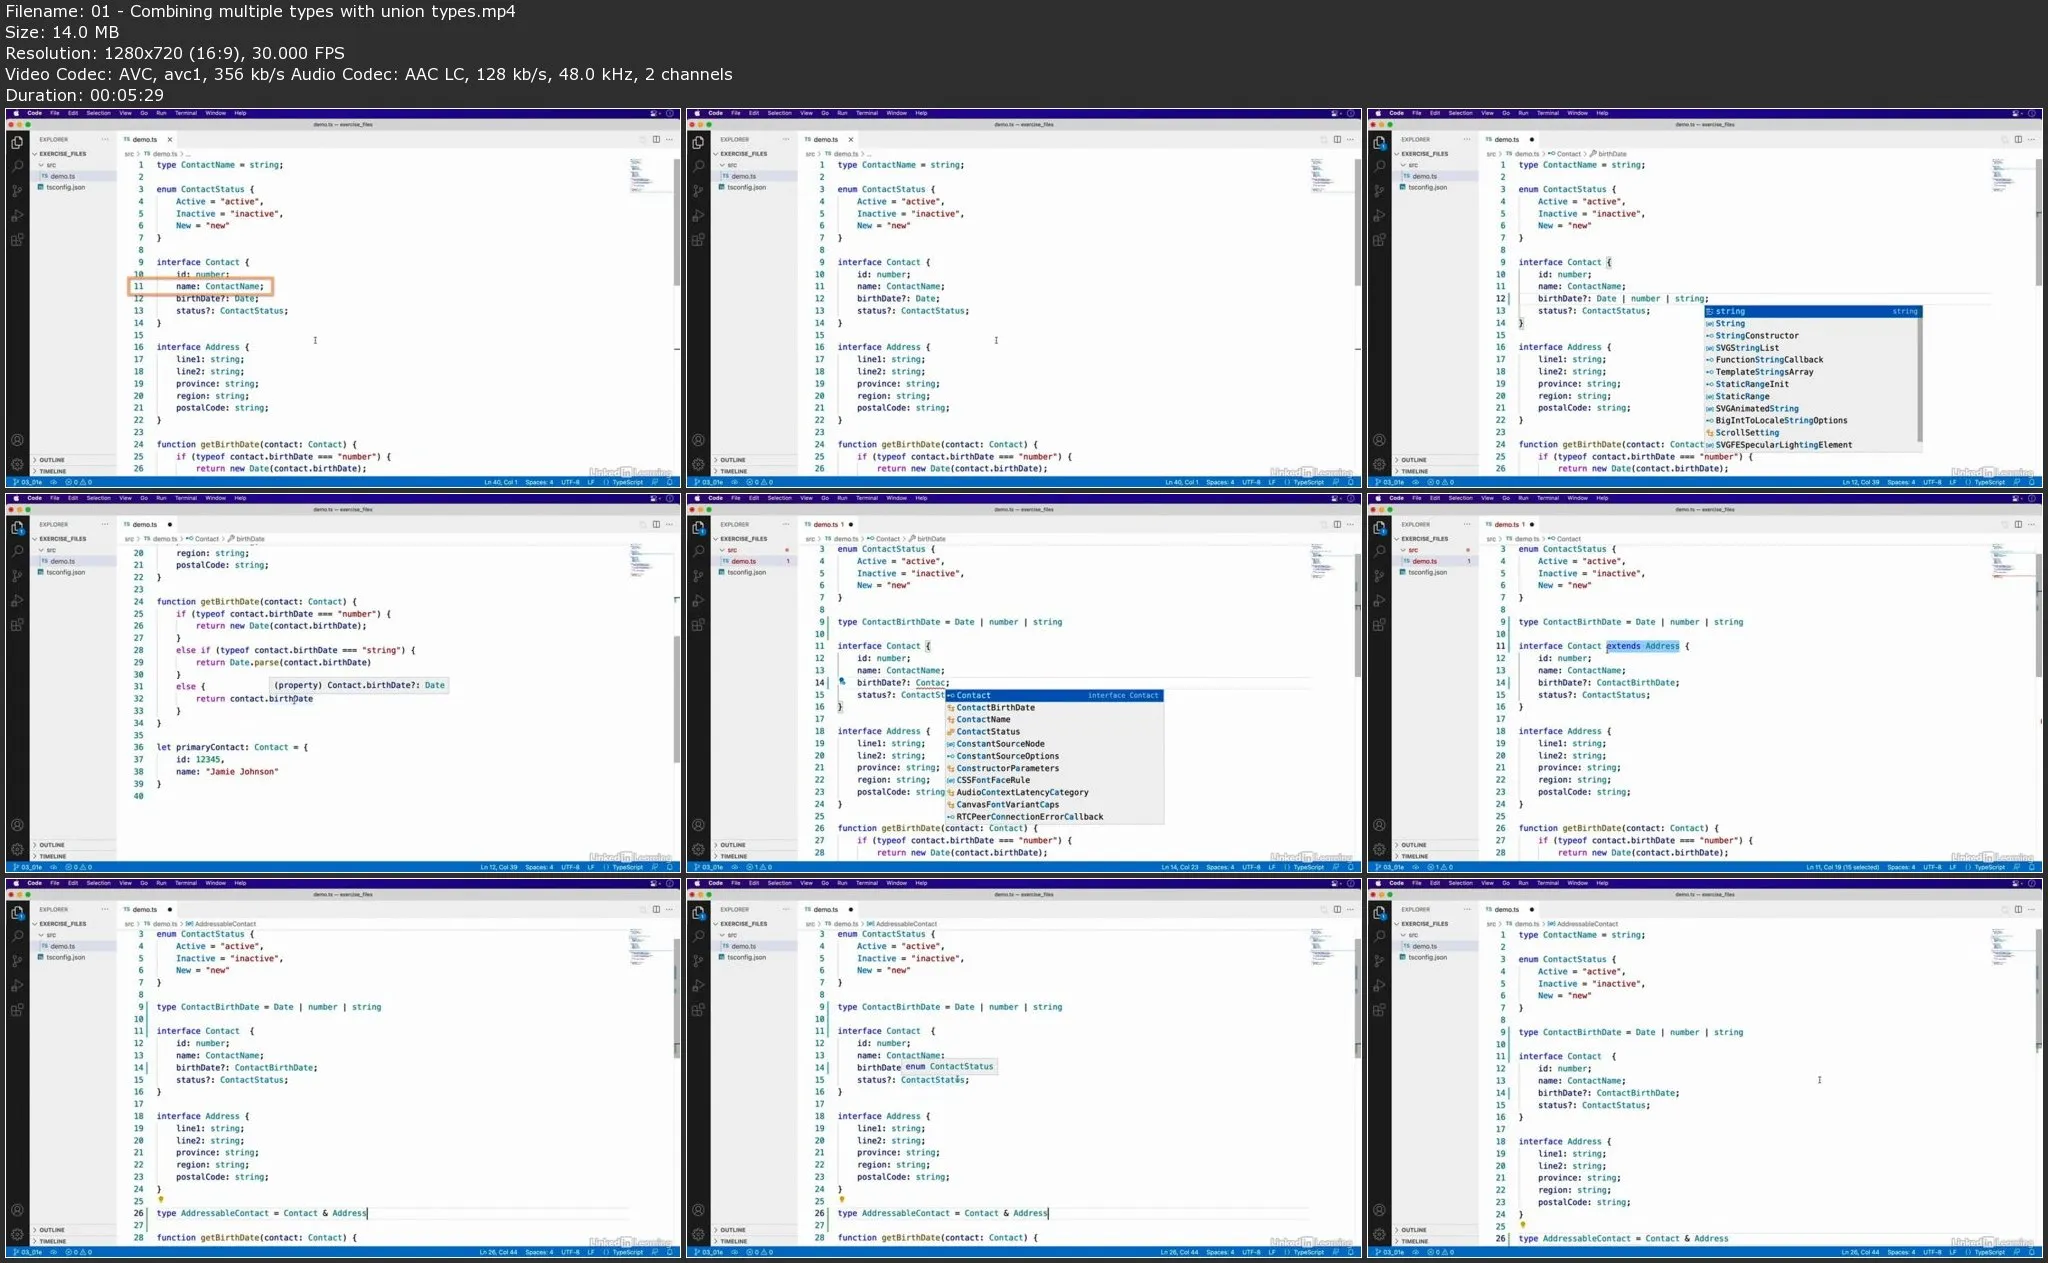
Task: Click Accounts icon in frame with Contact.birthDate tooltip
Action: click(17, 825)
